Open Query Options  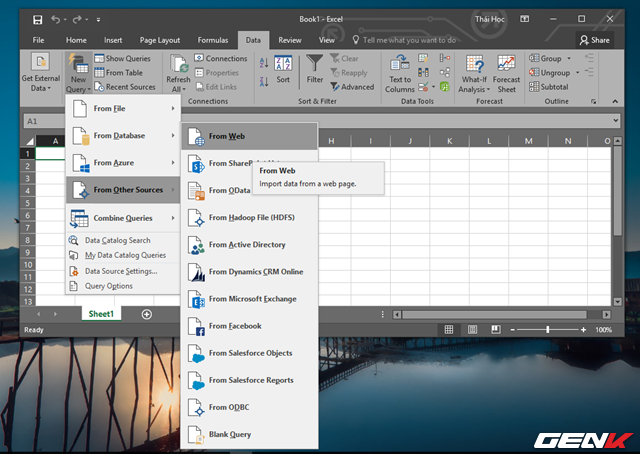123,286
